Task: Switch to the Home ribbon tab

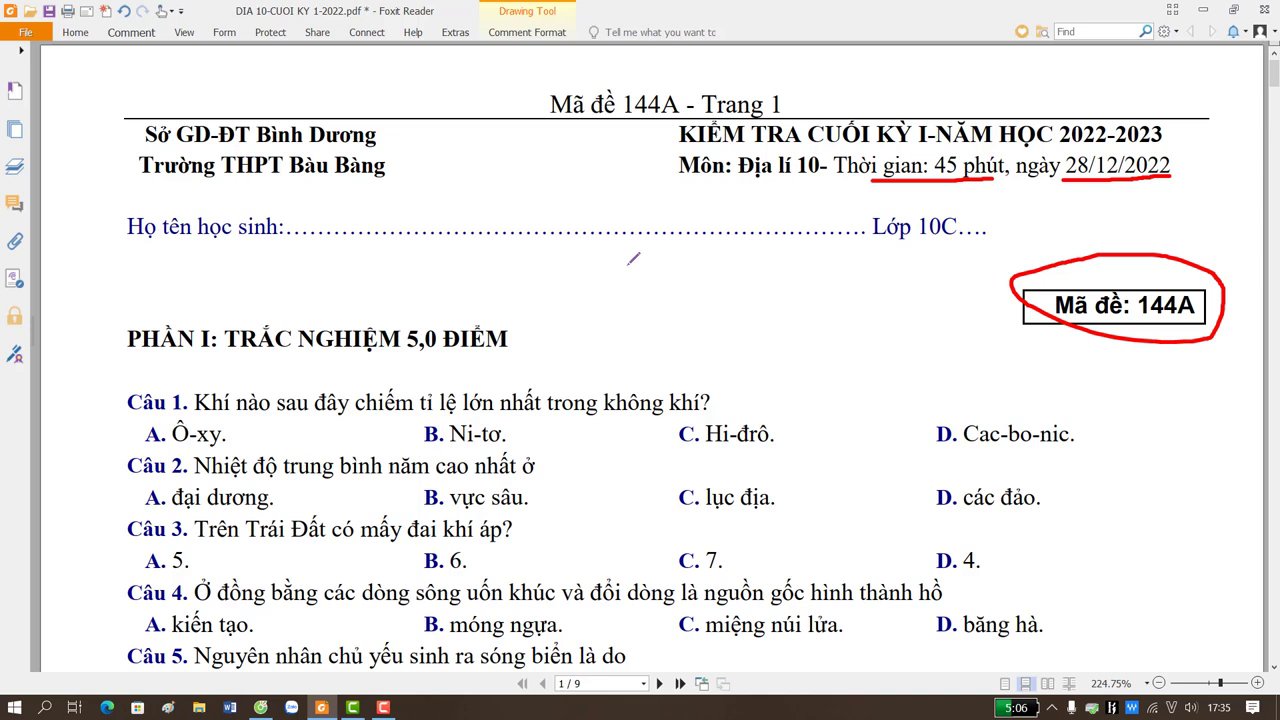Action: [x=75, y=32]
